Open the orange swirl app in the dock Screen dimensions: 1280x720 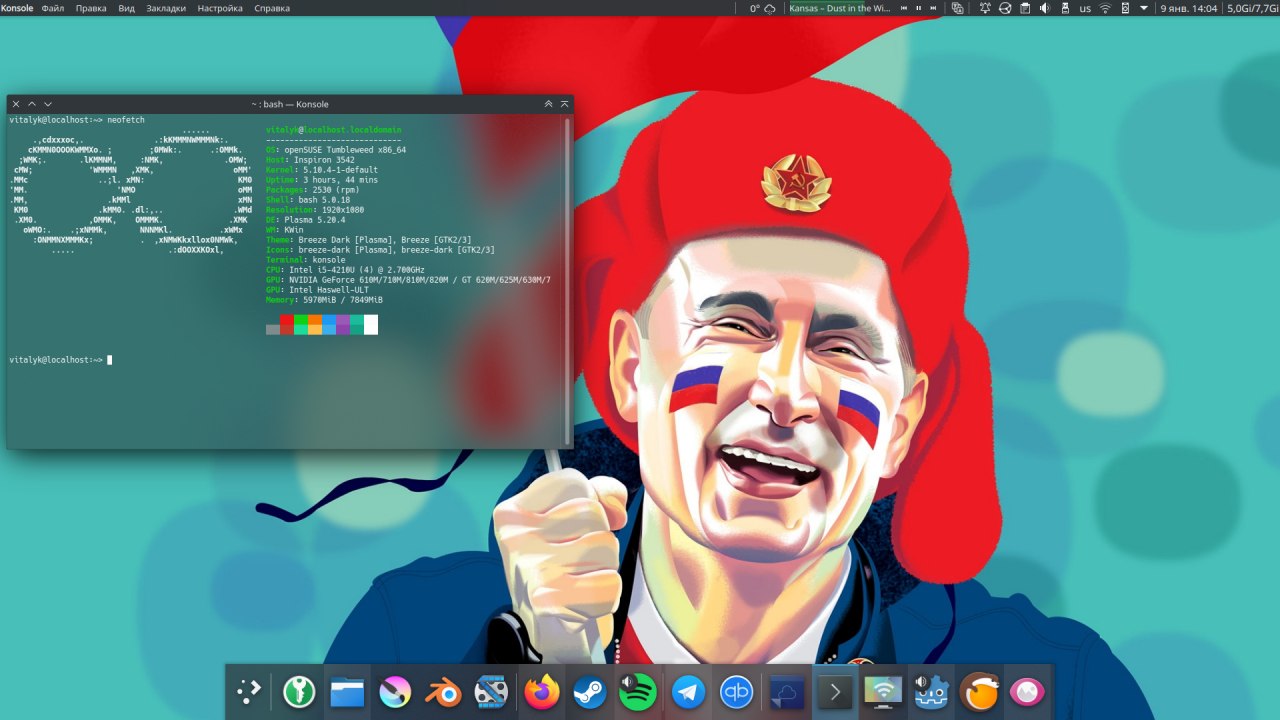point(980,692)
